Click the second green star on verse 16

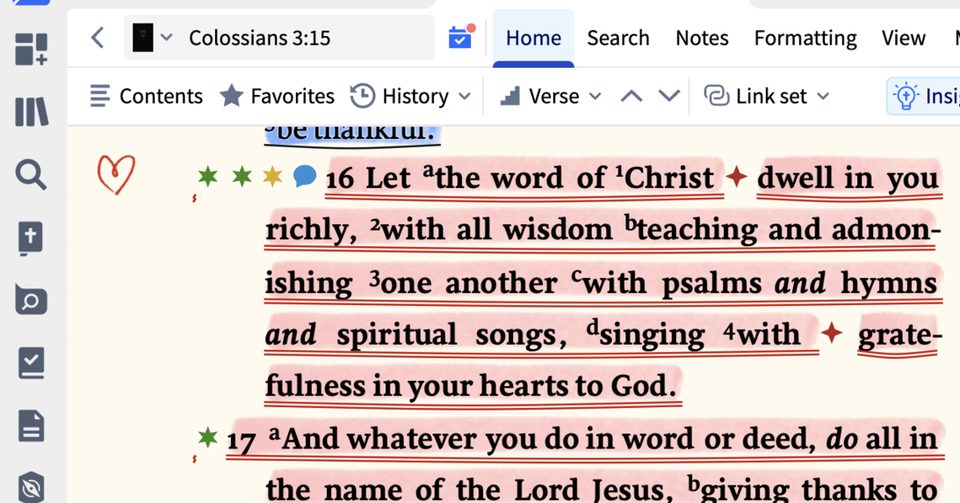coord(242,176)
